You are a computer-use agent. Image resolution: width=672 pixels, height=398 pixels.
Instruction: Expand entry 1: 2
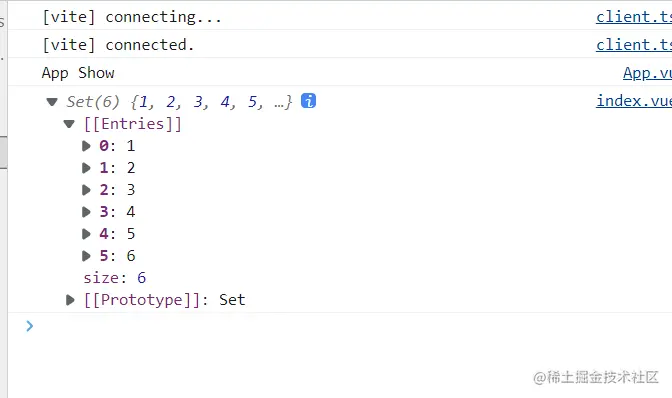[86, 168]
